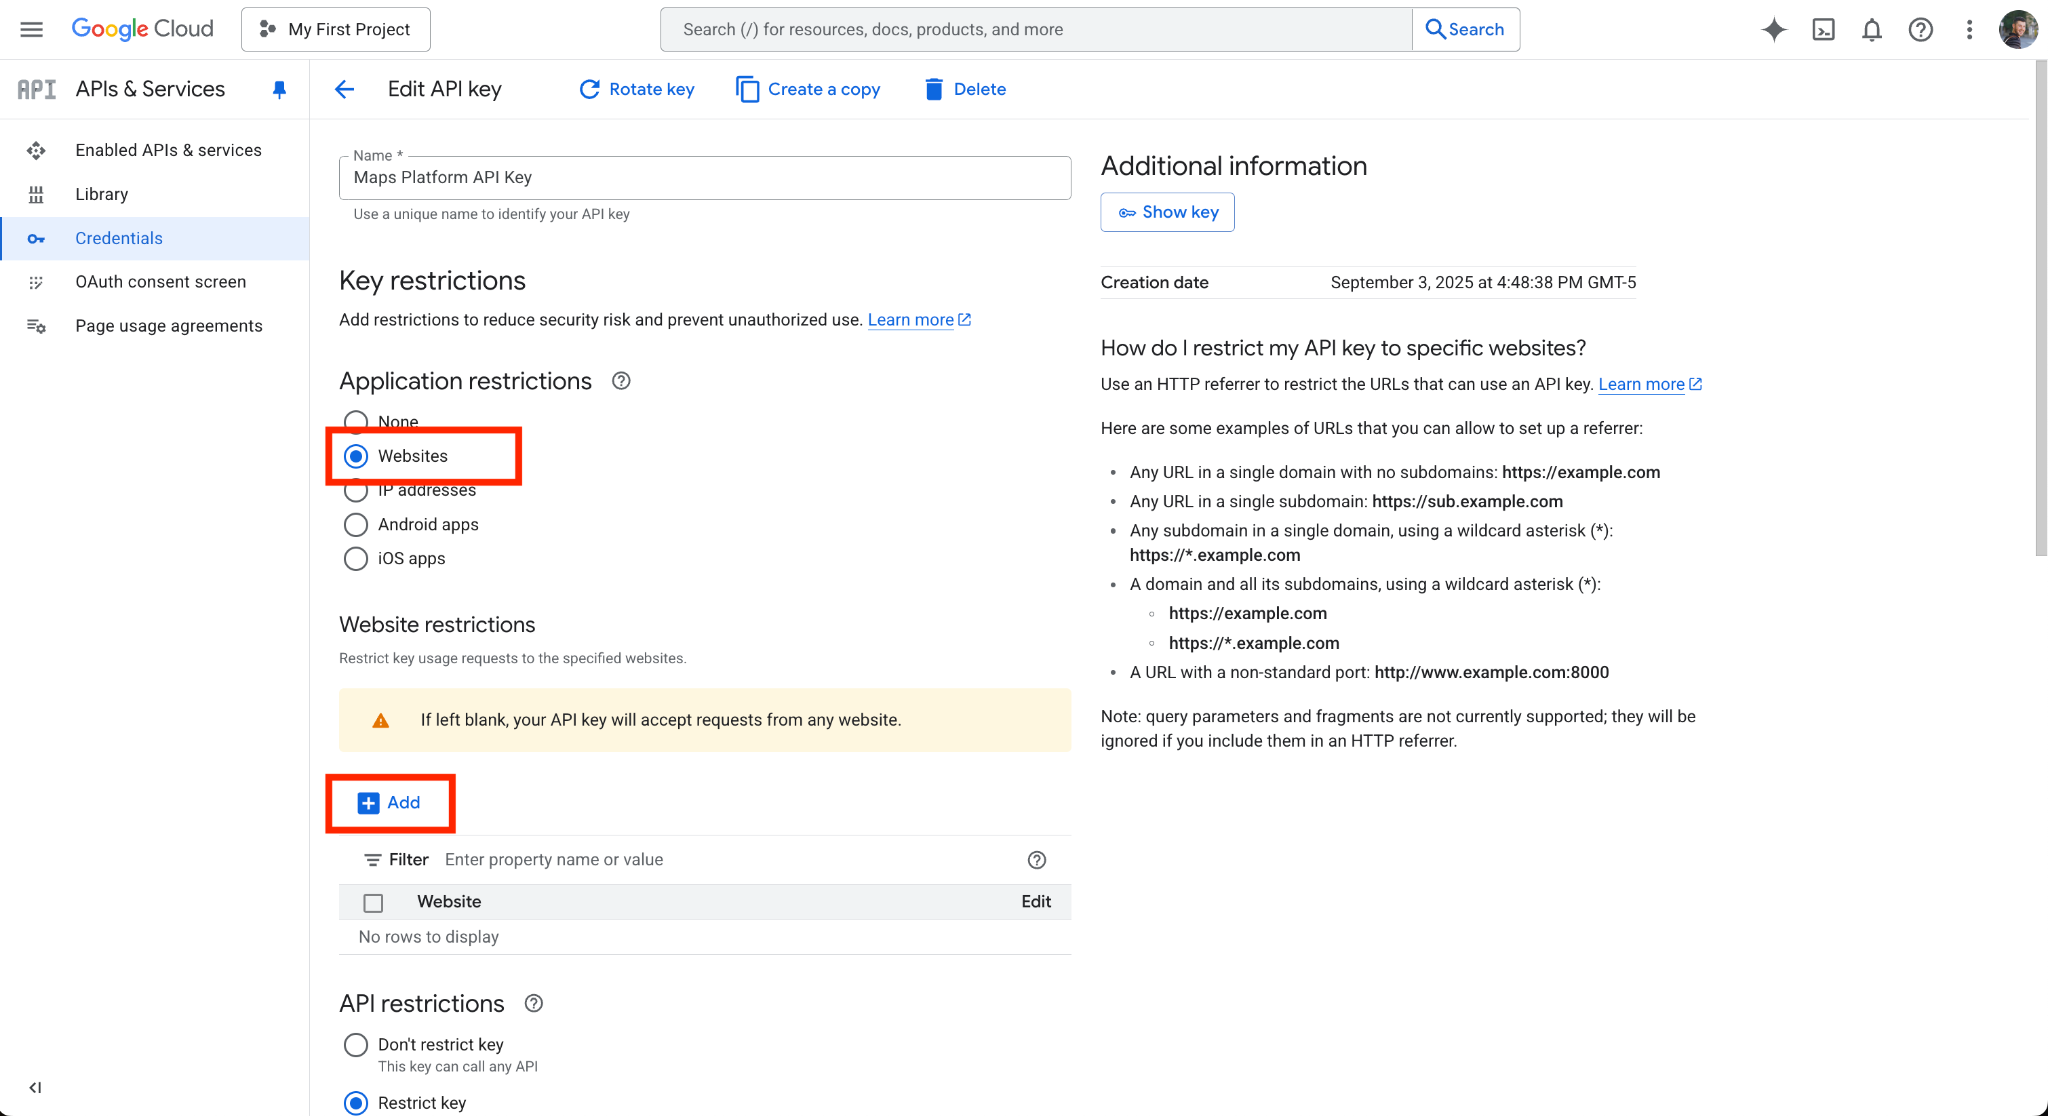Image resolution: width=2048 pixels, height=1116 pixels.
Task: Select iOS apps restriction
Action: point(356,558)
